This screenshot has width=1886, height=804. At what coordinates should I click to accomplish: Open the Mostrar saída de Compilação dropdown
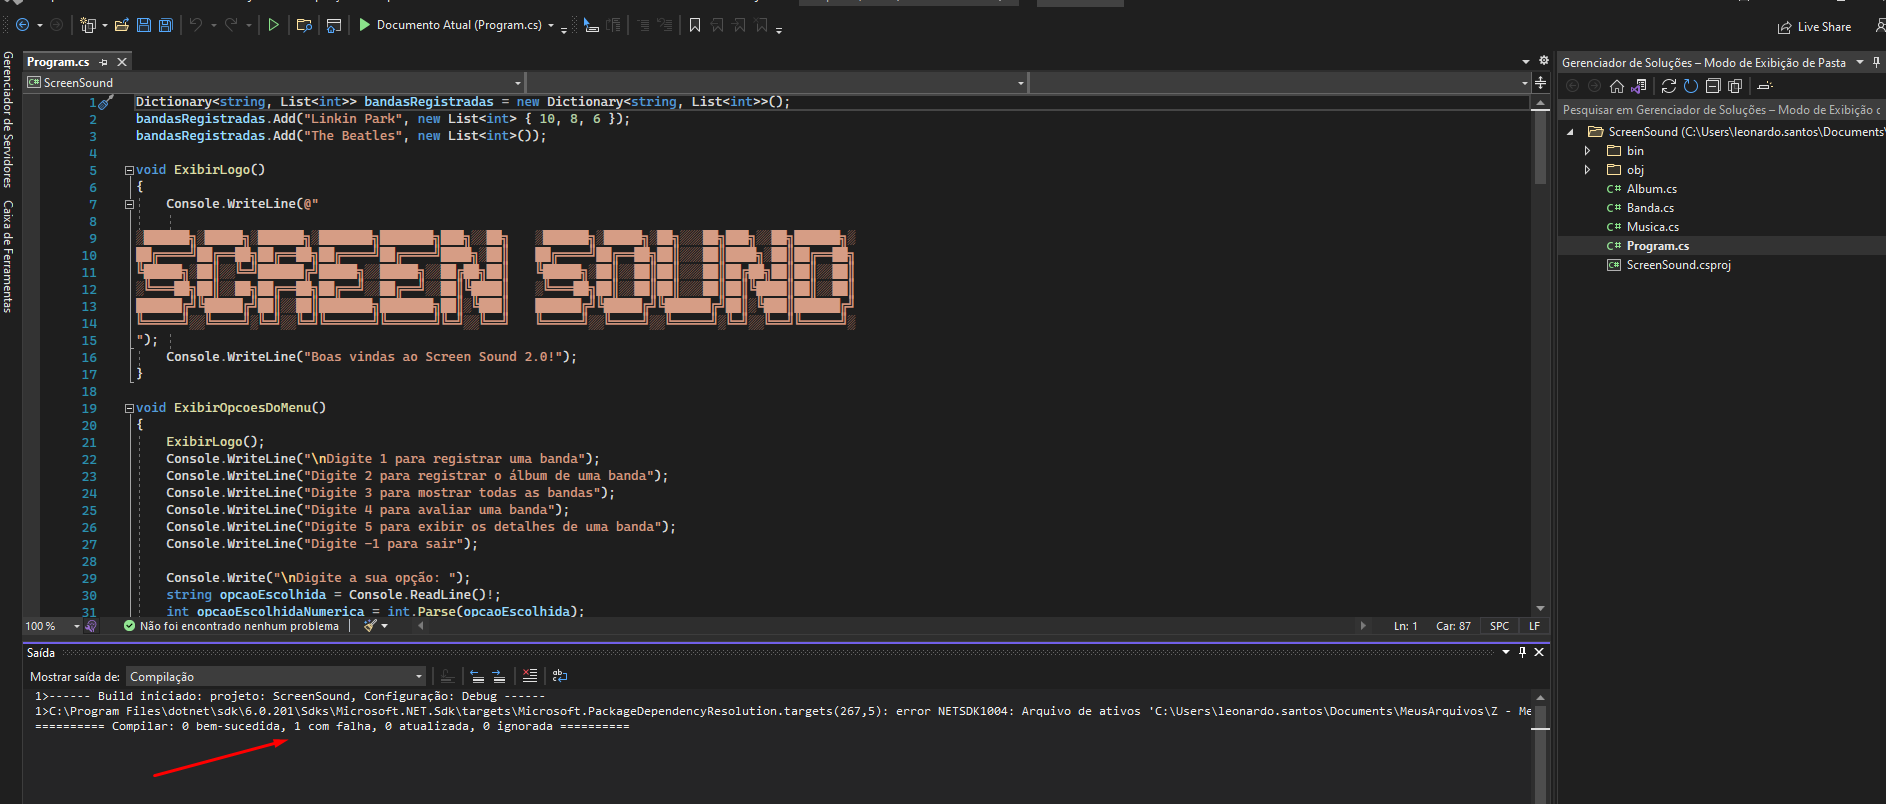click(276, 677)
